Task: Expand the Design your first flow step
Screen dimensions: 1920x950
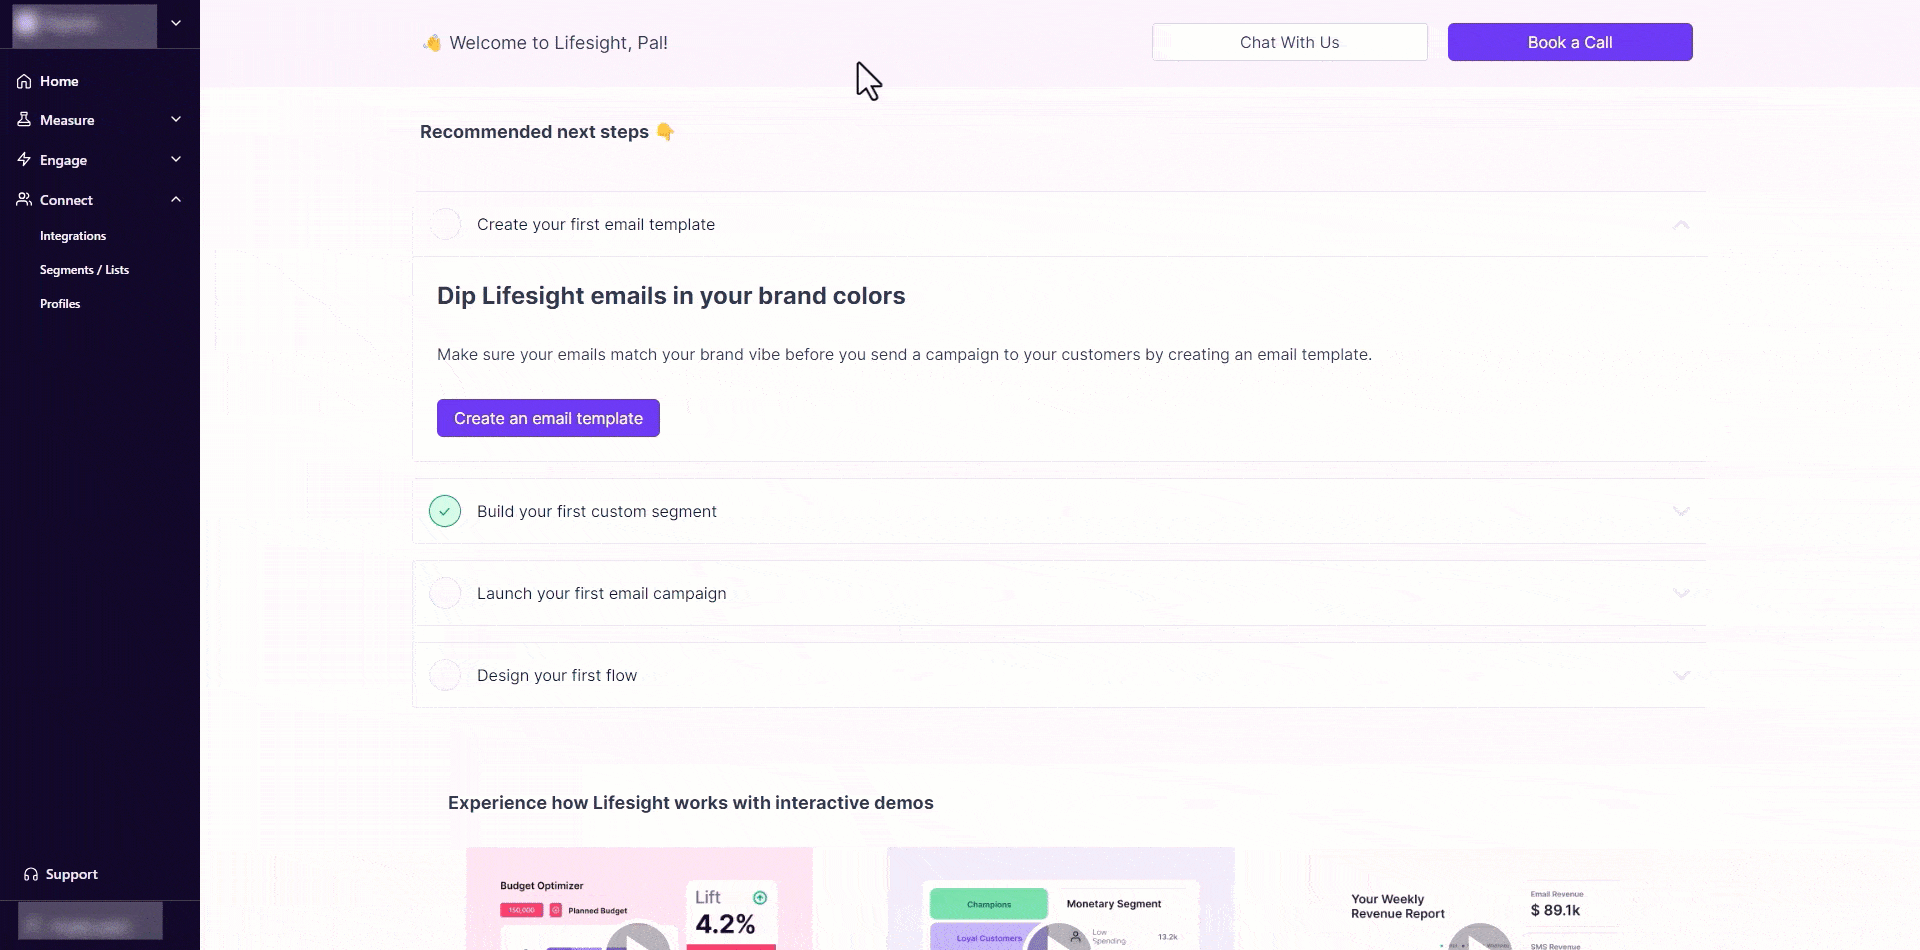Action: point(1681,676)
